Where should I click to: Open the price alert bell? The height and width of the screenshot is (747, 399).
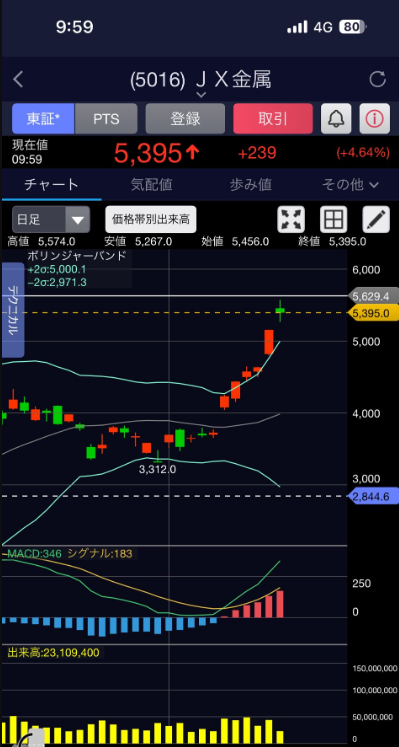[336, 118]
